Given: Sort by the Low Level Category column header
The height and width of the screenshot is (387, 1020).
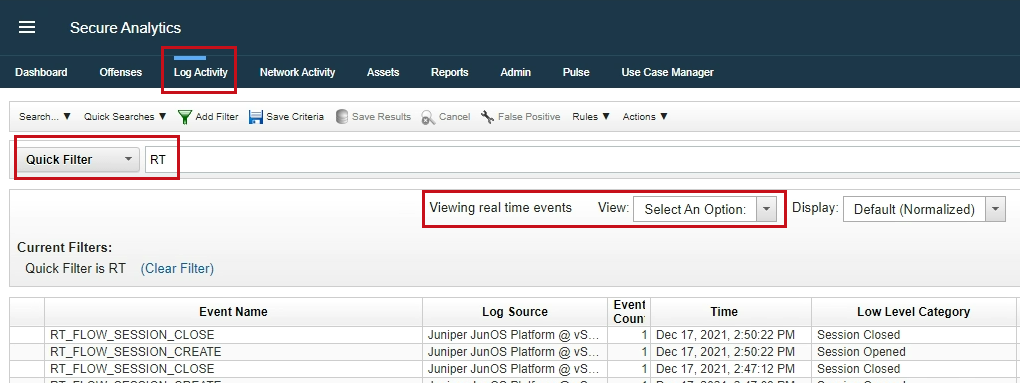Looking at the screenshot, I should (x=913, y=312).
